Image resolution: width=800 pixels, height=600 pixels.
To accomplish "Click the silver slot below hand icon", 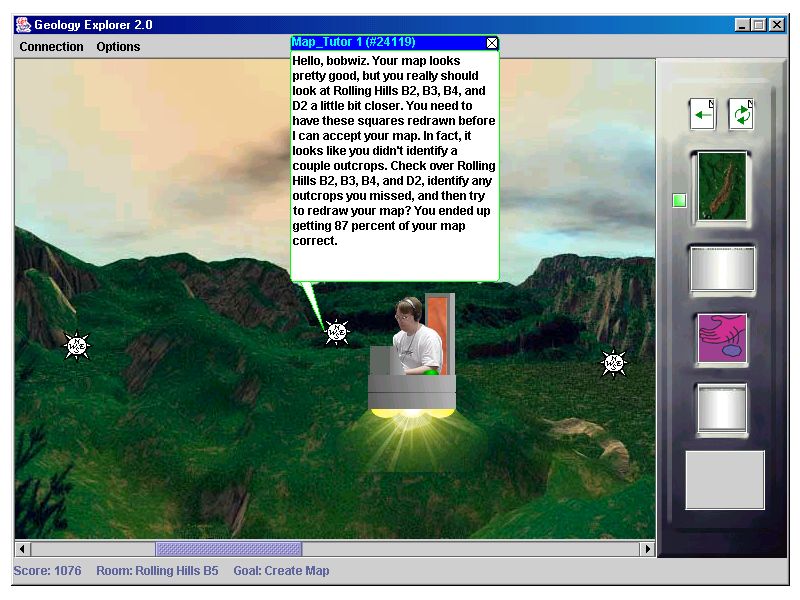I will click(x=721, y=409).
